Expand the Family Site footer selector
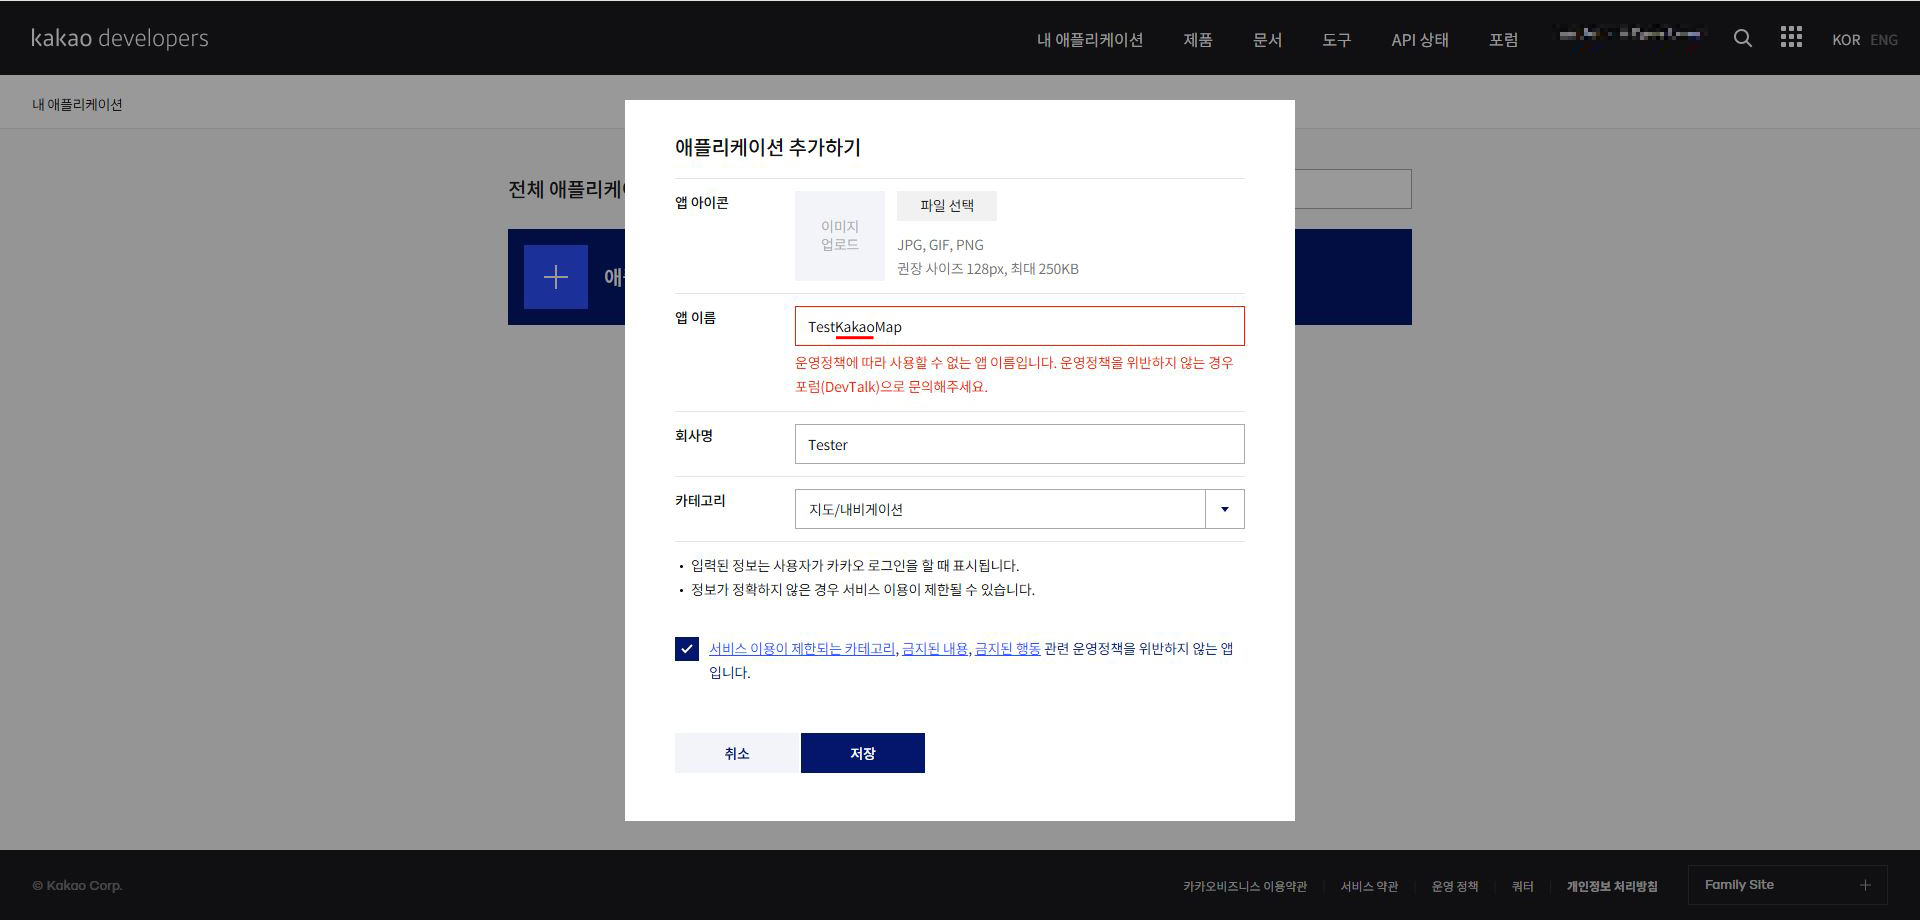The image size is (1920, 920). click(1787, 885)
